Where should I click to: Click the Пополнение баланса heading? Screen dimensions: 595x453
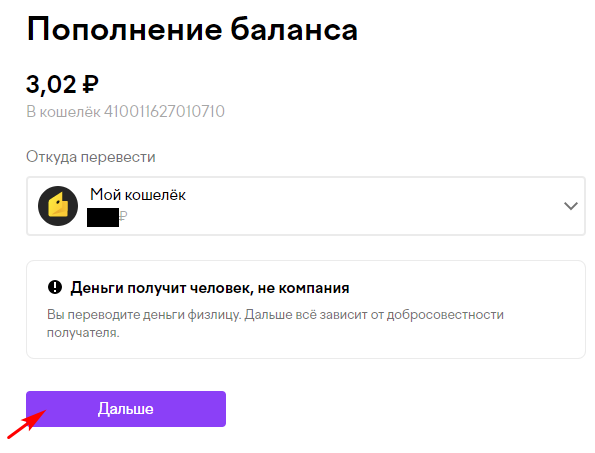[x=192, y=30]
